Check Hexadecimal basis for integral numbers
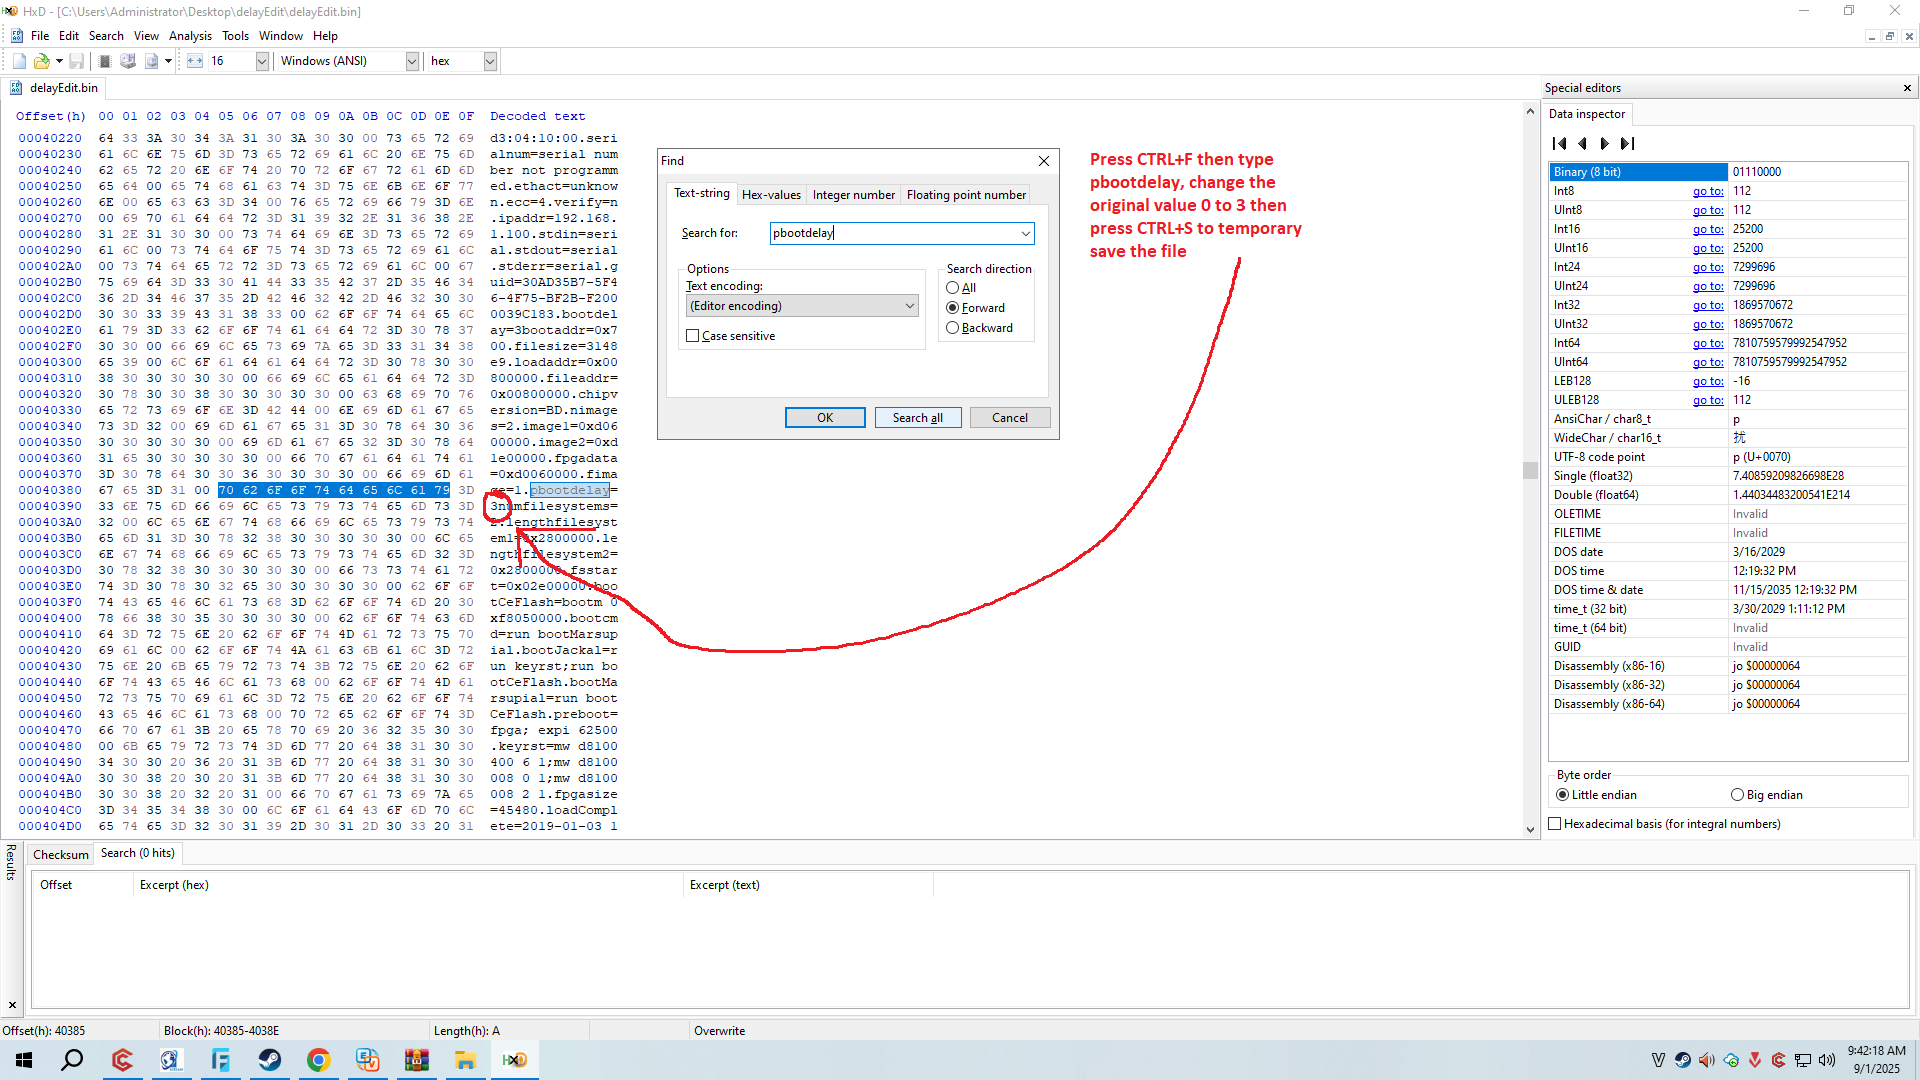This screenshot has height=1080, width=1920. [x=1555, y=824]
